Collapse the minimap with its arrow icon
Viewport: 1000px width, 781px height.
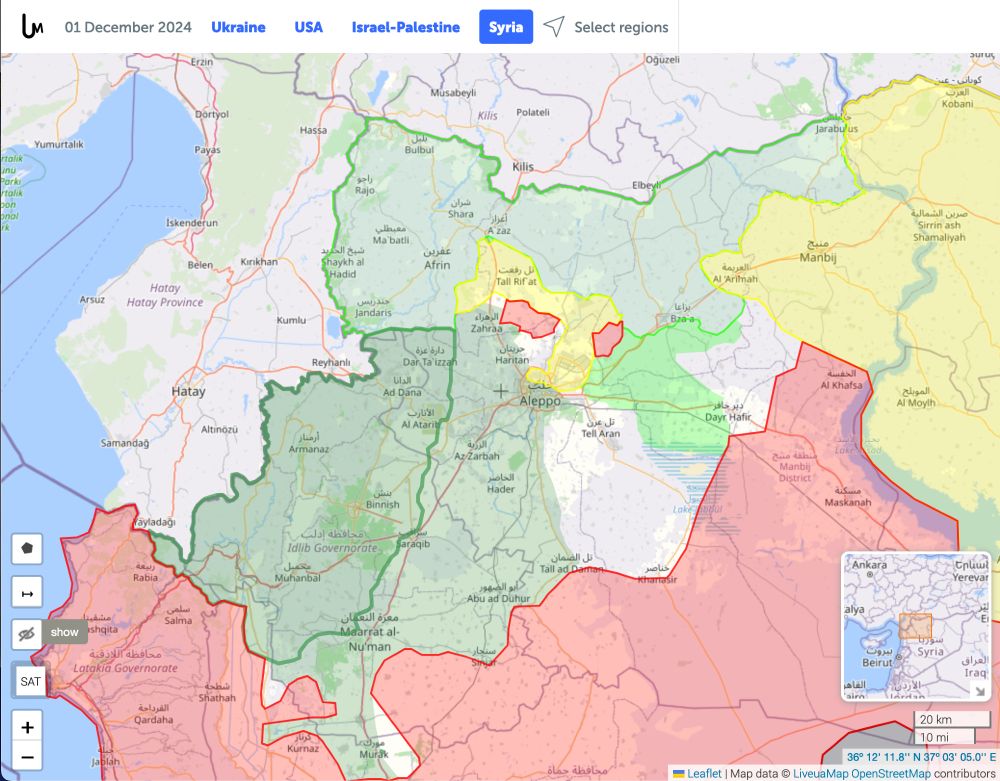tap(979, 691)
